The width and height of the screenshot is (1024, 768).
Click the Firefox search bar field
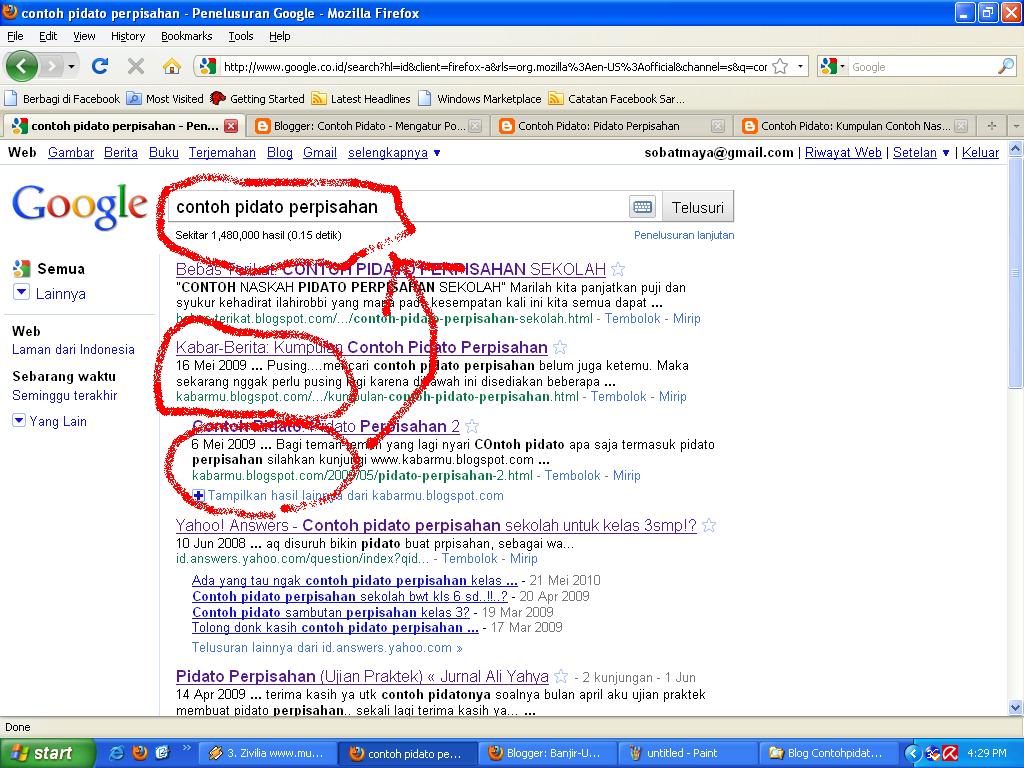[922, 67]
